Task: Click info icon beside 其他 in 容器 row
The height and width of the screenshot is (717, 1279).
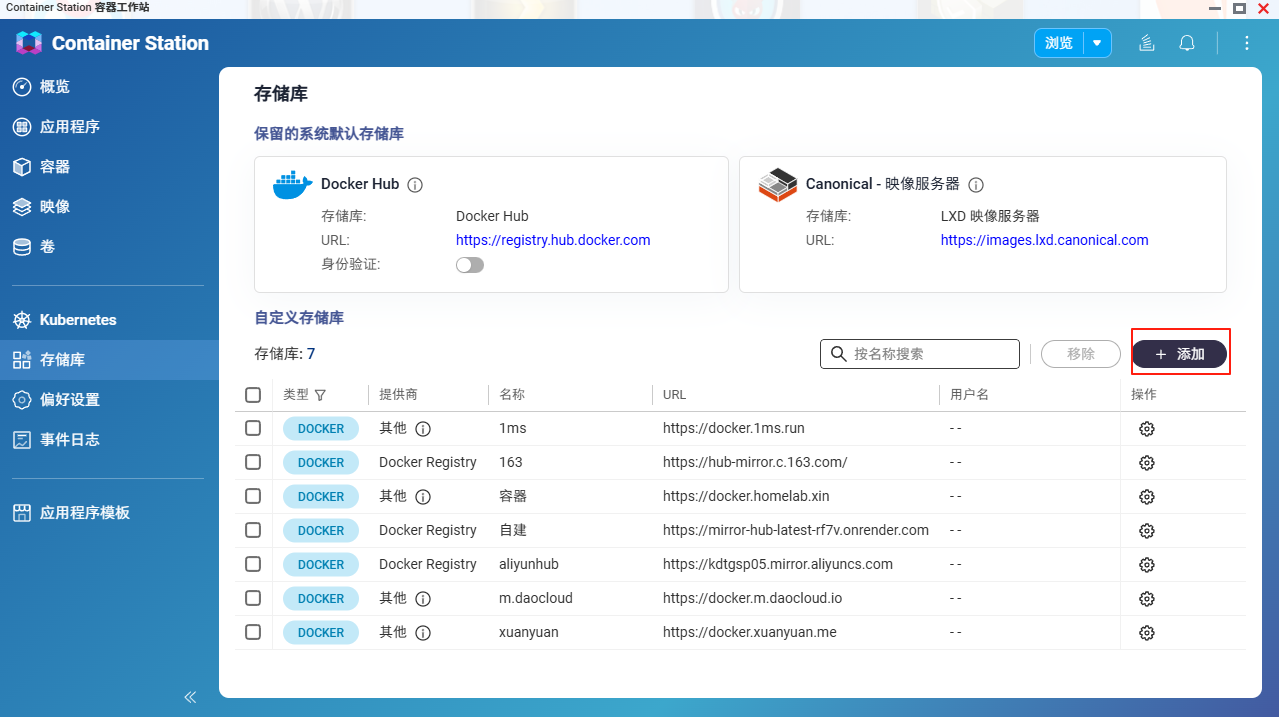Action: pyautogui.click(x=423, y=497)
